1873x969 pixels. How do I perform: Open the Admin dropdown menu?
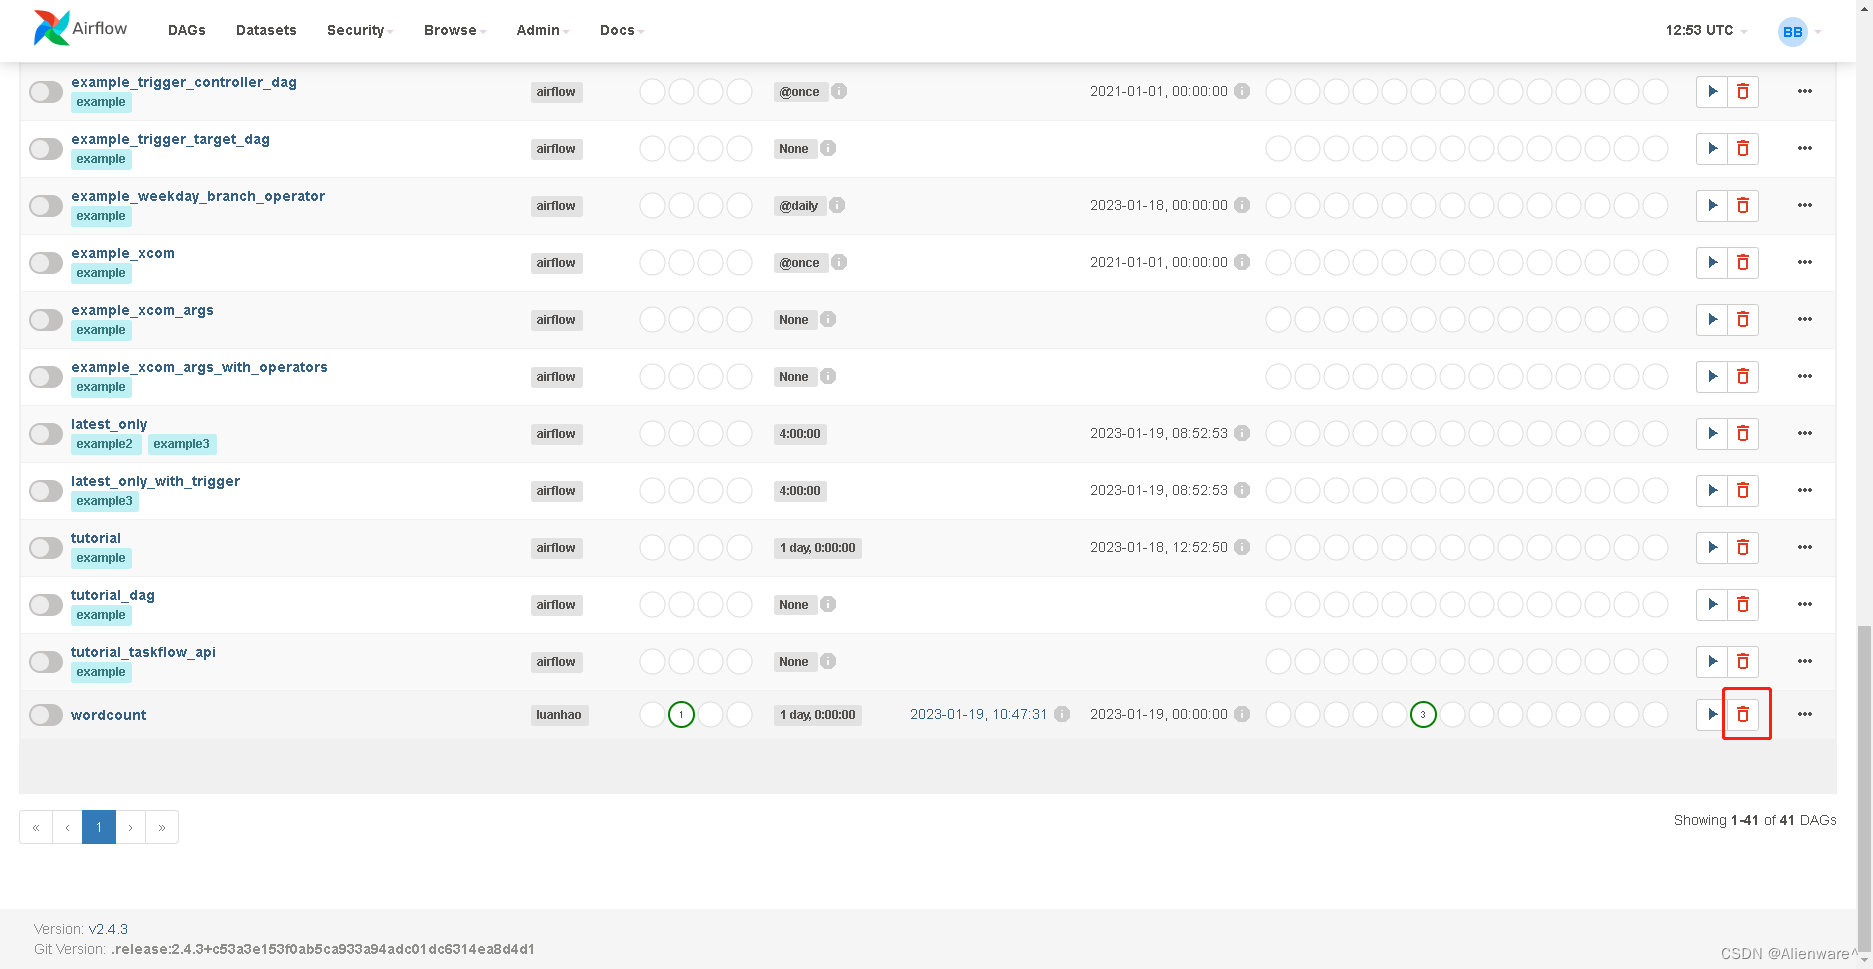click(540, 30)
